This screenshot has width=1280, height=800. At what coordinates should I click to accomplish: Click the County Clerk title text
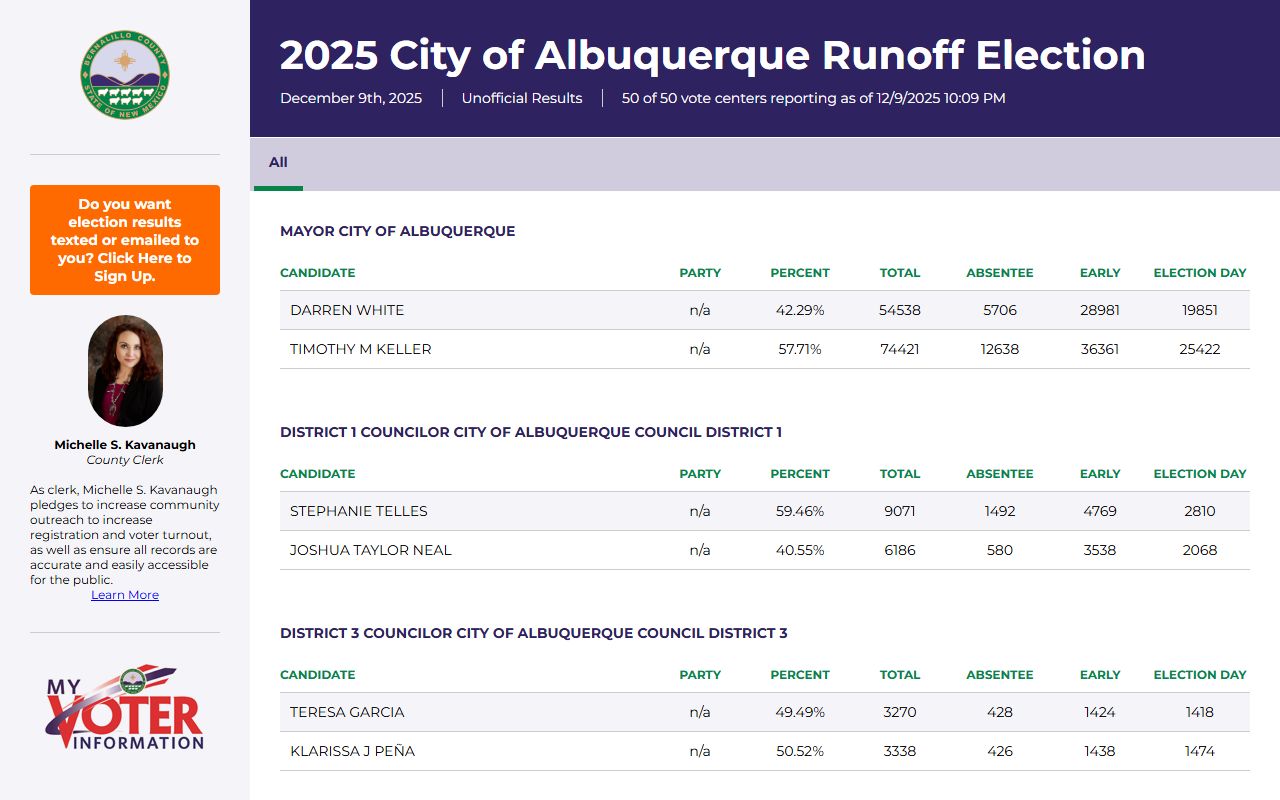pos(125,460)
